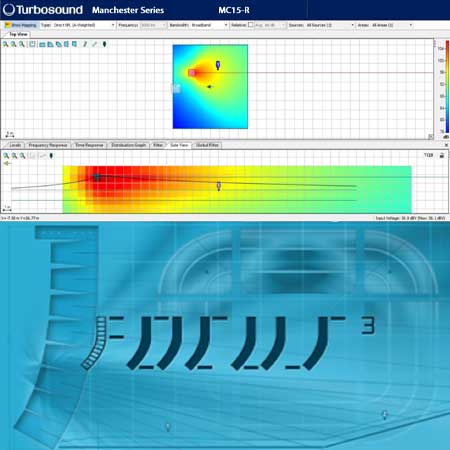Click the small corner icon at top view bottom-right
The width and height of the screenshot is (450, 450).
431,136
